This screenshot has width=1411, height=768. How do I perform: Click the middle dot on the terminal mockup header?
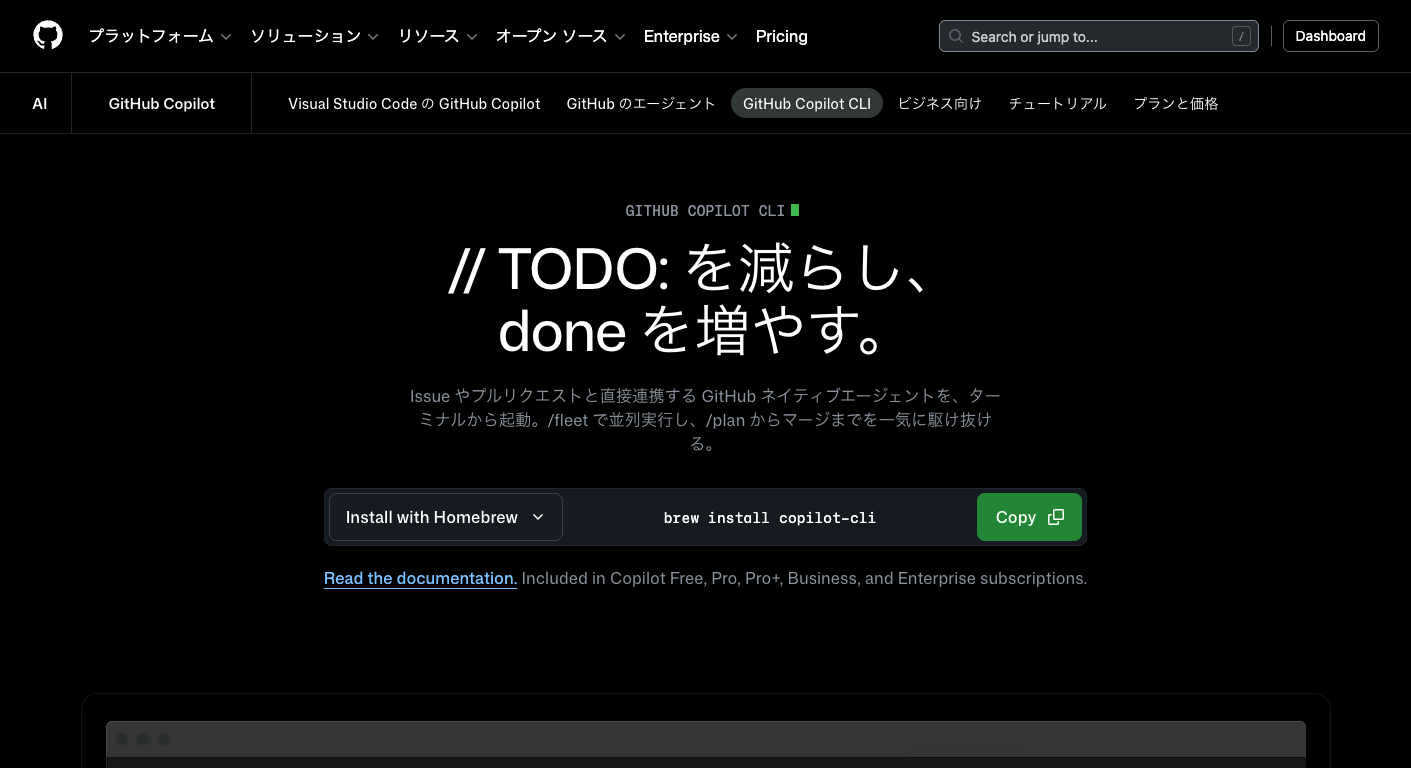pos(143,738)
